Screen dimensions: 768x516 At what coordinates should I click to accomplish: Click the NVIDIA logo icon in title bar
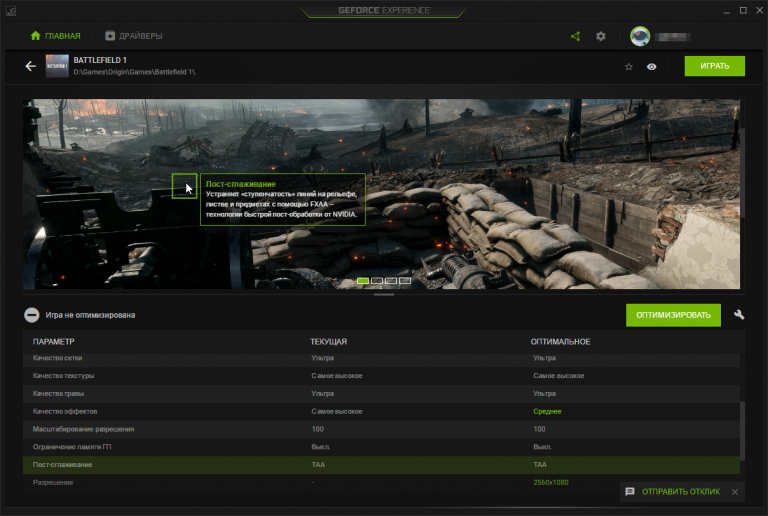point(11,11)
